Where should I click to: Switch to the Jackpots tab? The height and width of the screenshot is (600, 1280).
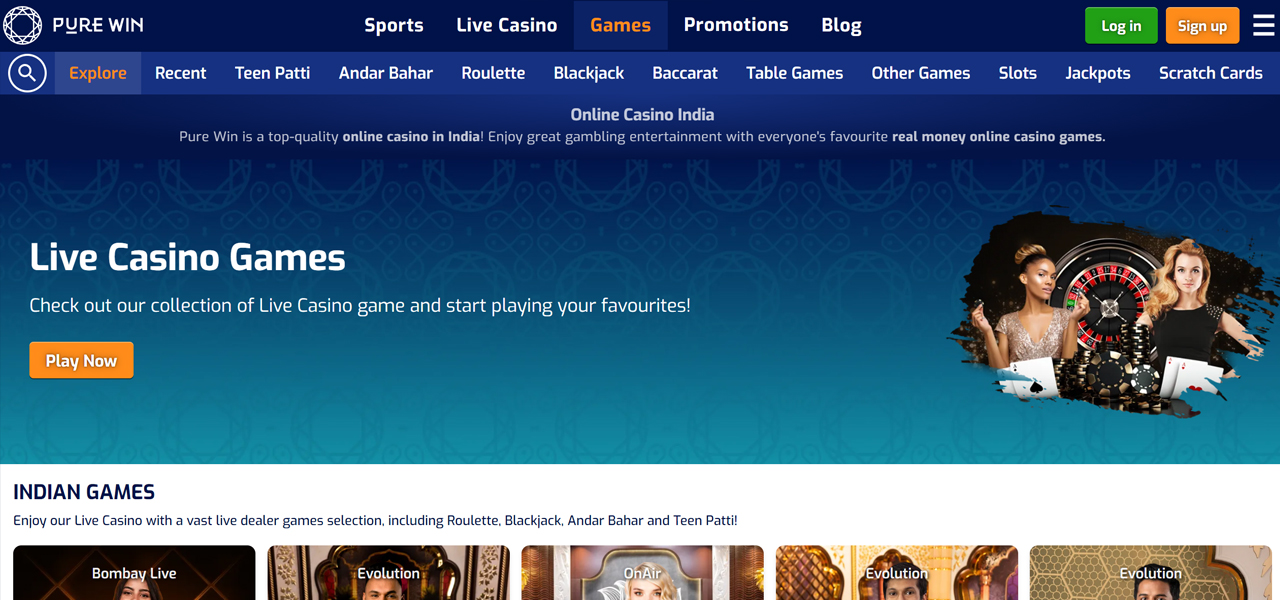1098,73
